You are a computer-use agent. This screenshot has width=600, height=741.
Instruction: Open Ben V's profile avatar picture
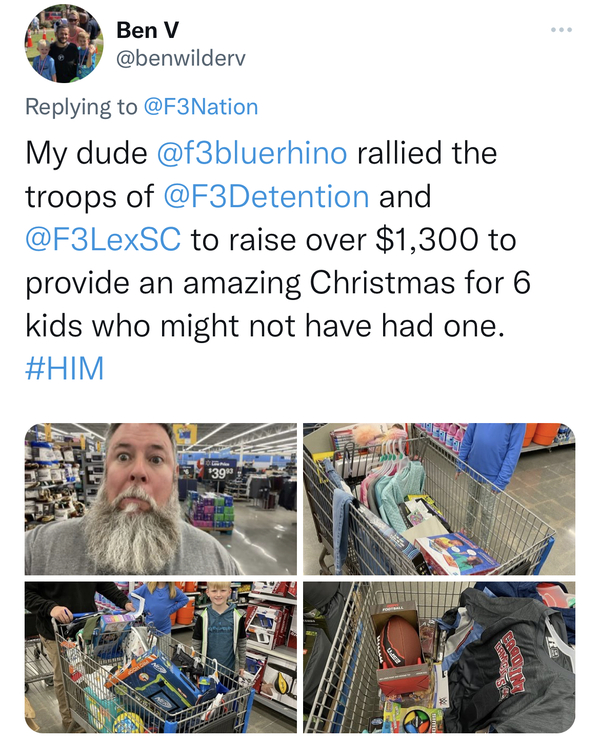[x=64, y=44]
